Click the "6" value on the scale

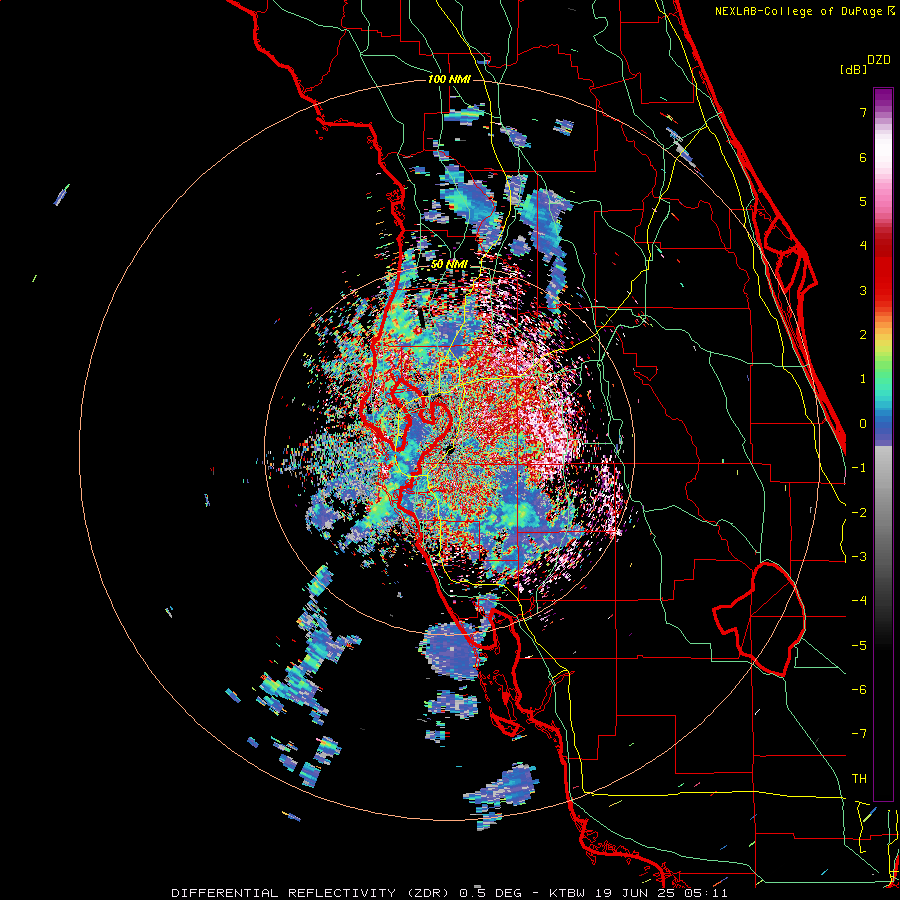pyautogui.click(x=863, y=157)
